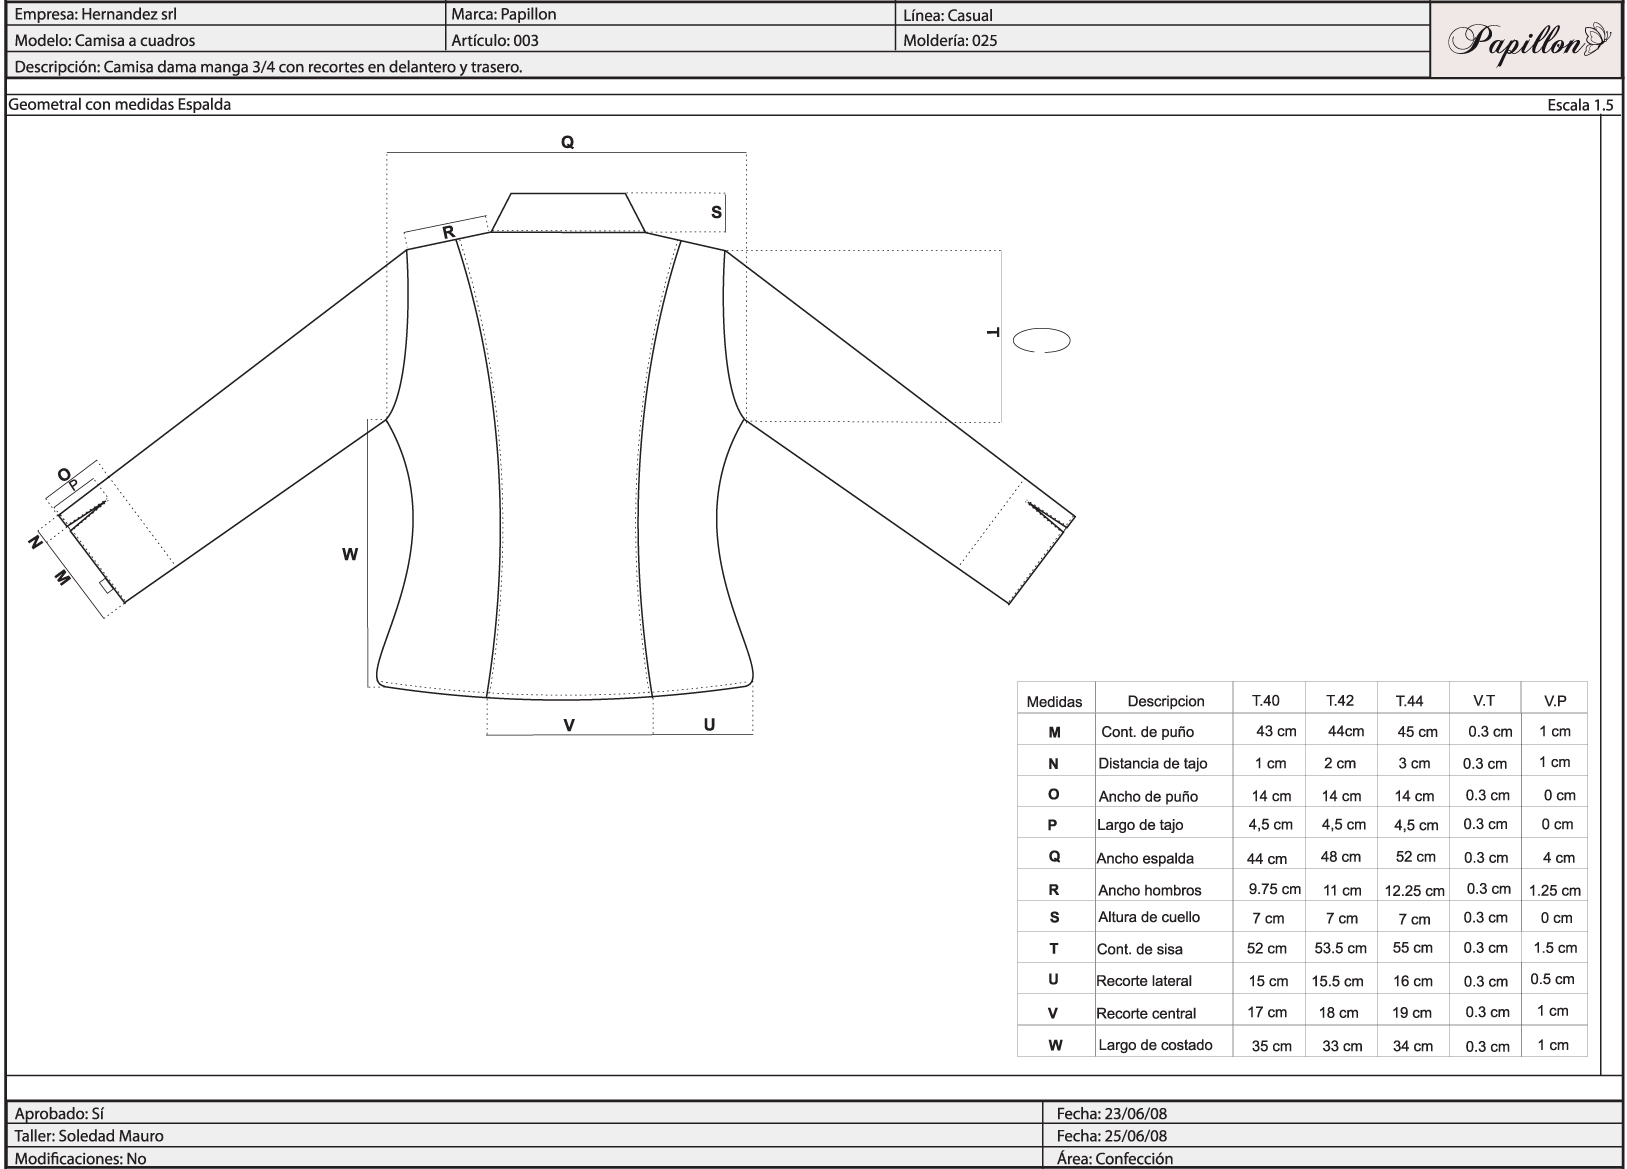Click the 'Empresa: Hernandez srl' field

click(96, 15)
